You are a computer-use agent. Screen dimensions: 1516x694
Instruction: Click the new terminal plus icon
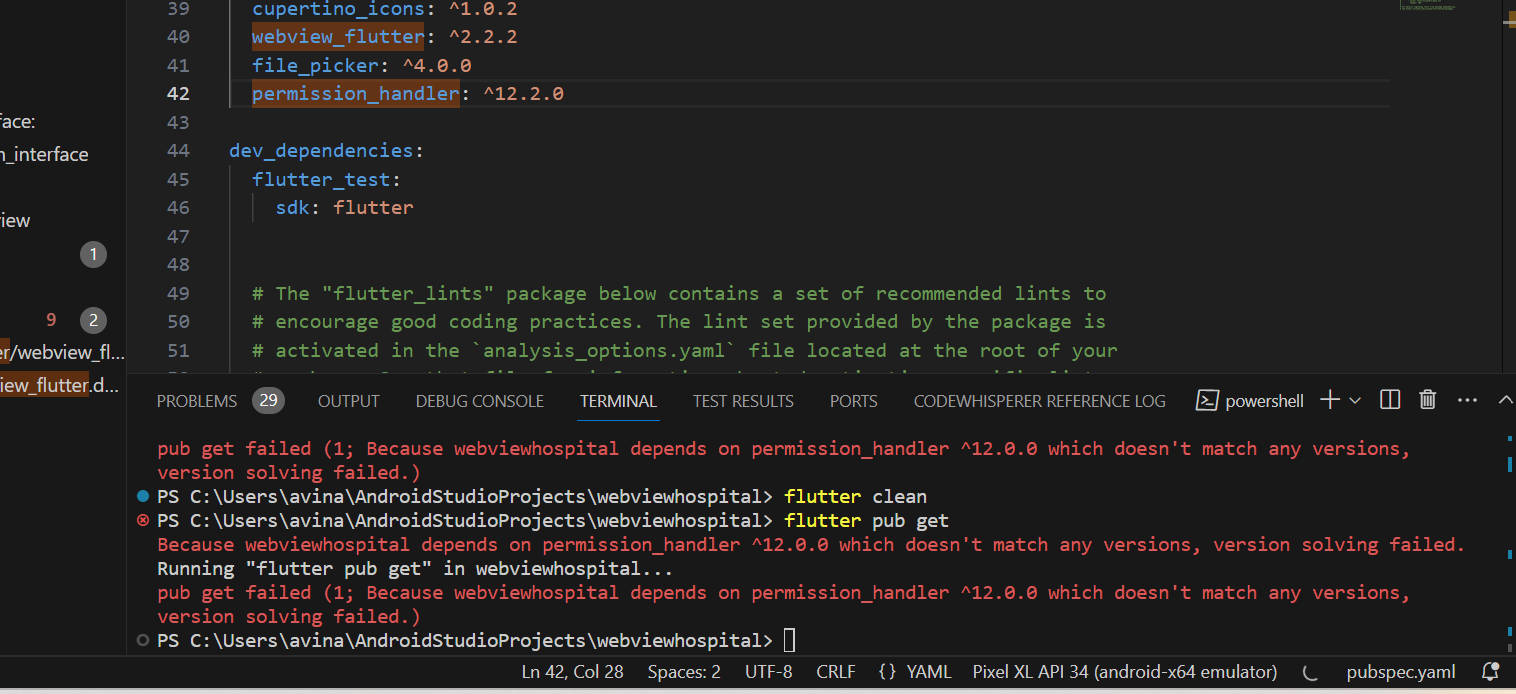(1330, 400)
